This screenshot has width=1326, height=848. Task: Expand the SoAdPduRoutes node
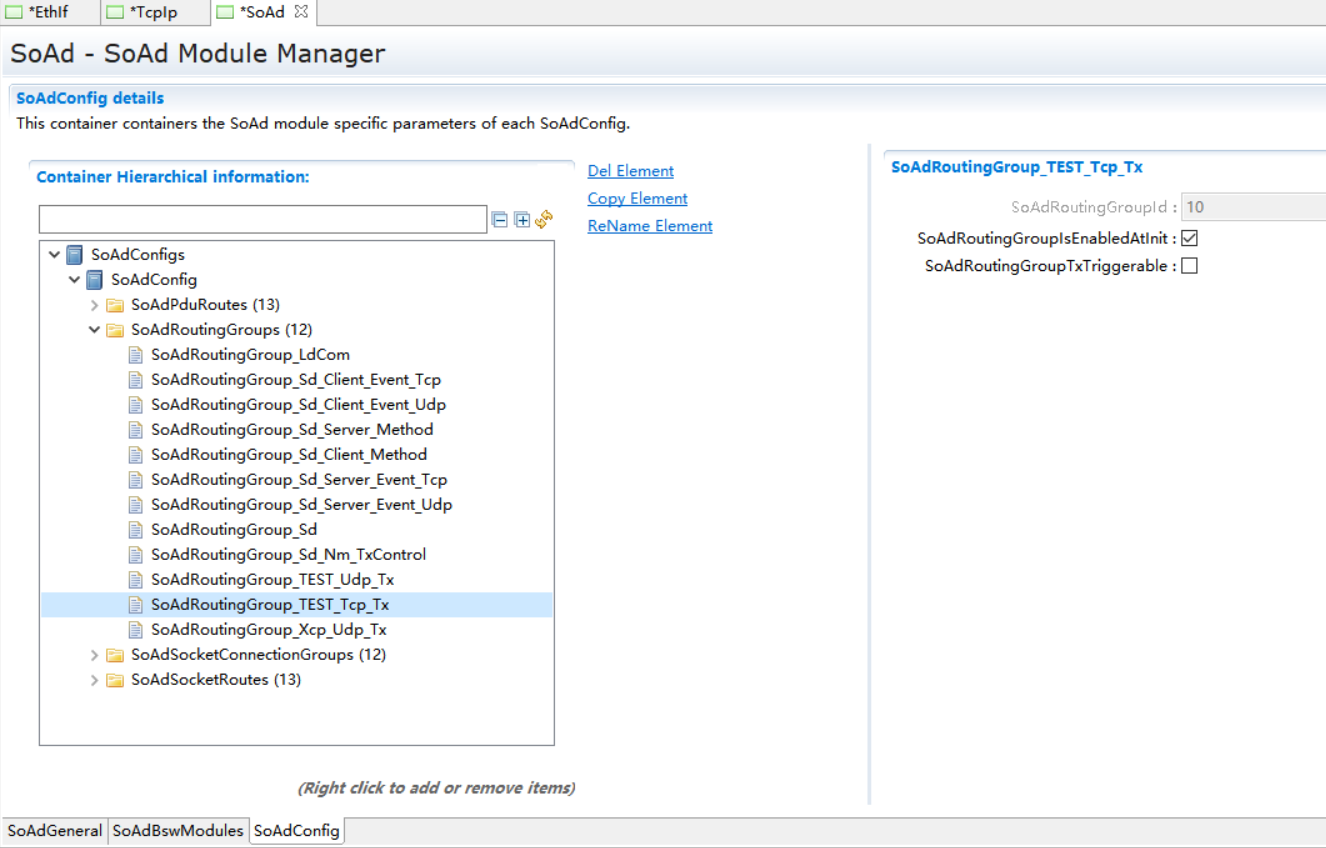coord(94,305)
